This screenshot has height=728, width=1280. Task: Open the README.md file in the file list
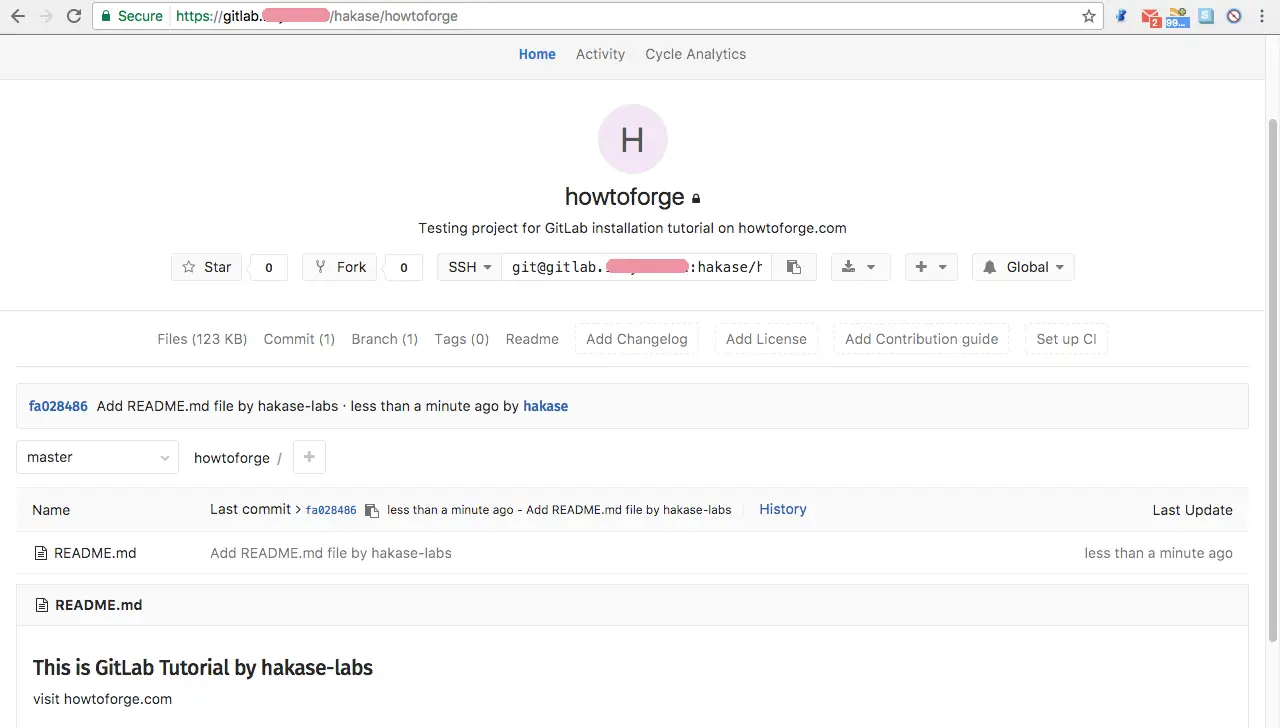tap(95, 553)
